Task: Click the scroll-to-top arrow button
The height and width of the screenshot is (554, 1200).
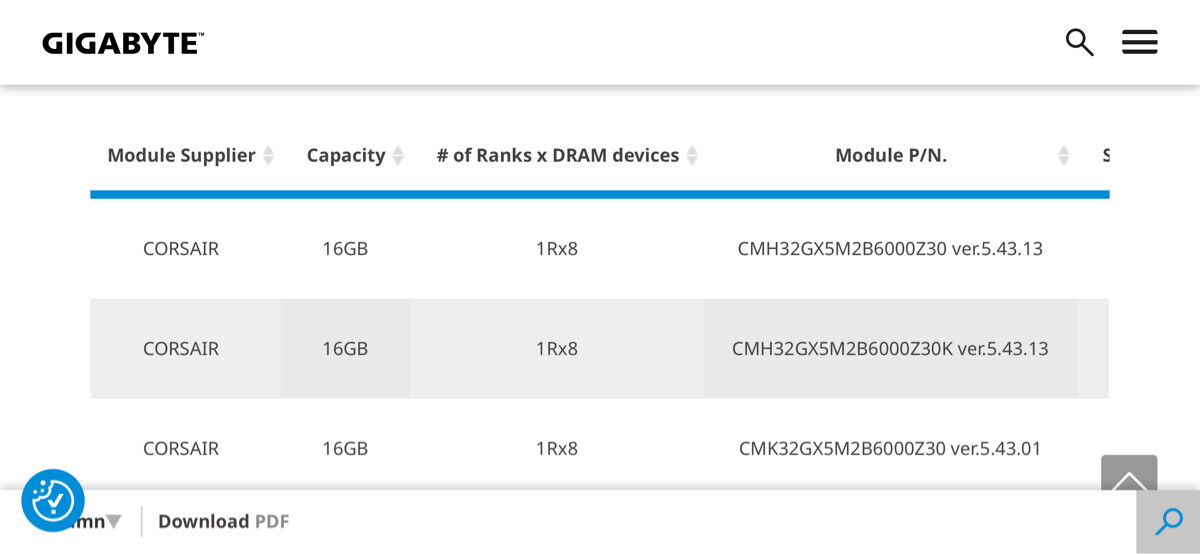Action: coord(1129,476)
